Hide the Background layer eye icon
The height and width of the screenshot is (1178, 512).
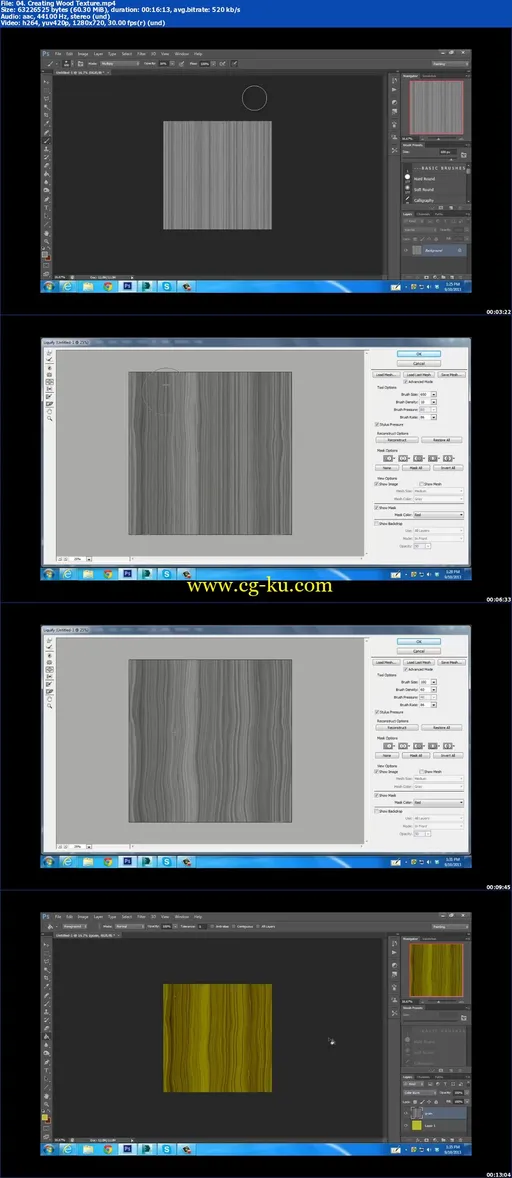[x=405, y=250]
